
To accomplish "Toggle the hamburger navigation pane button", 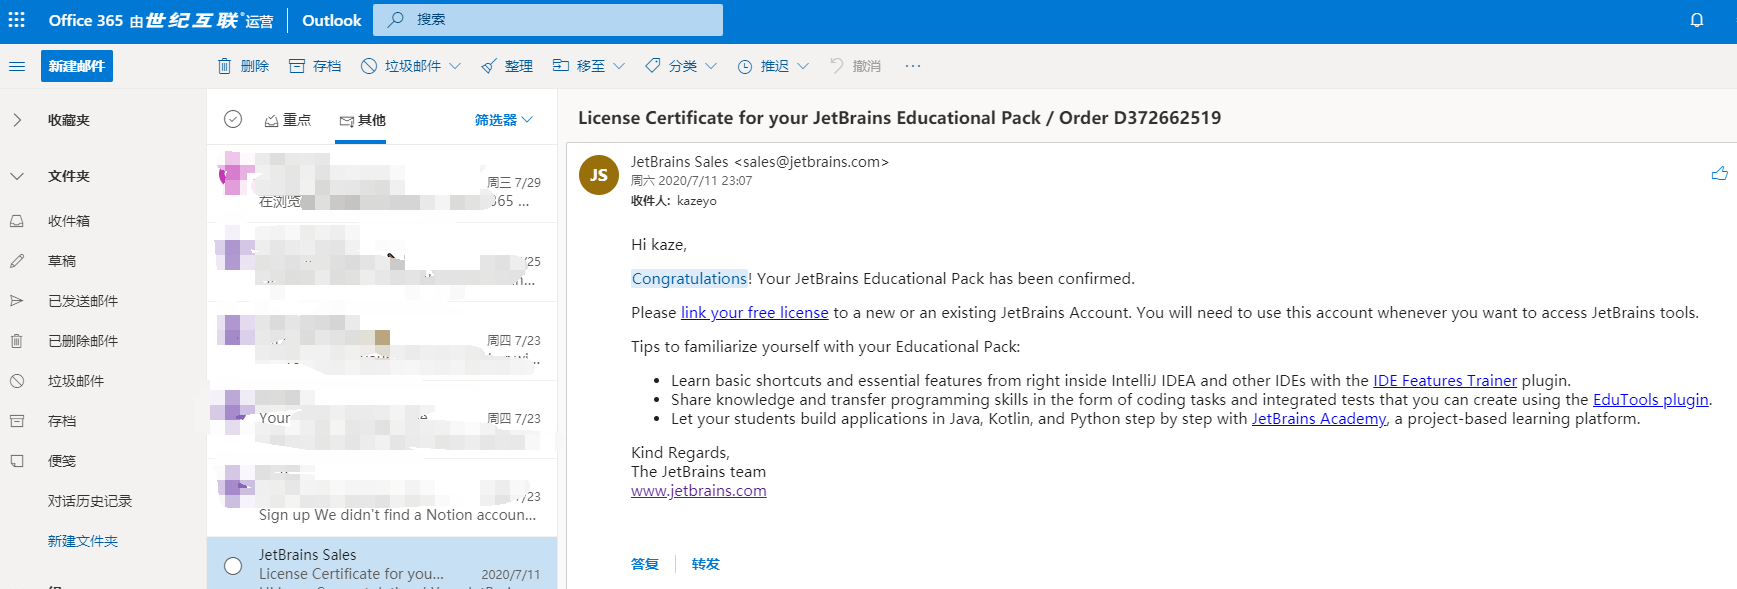I will 17,66.
